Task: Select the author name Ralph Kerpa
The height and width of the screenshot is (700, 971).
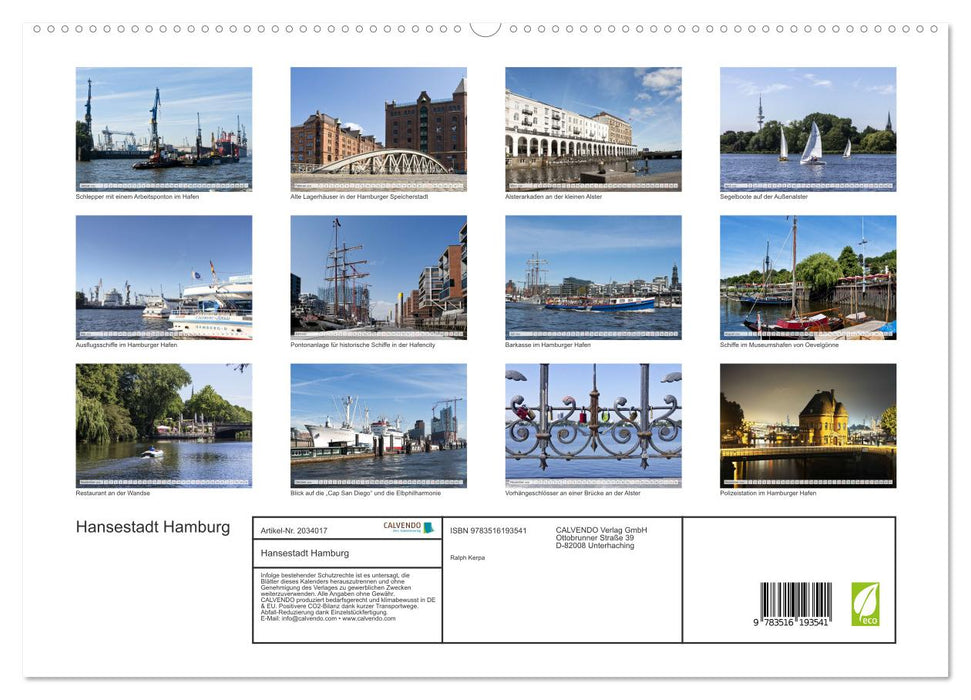Action: point(468,558)
